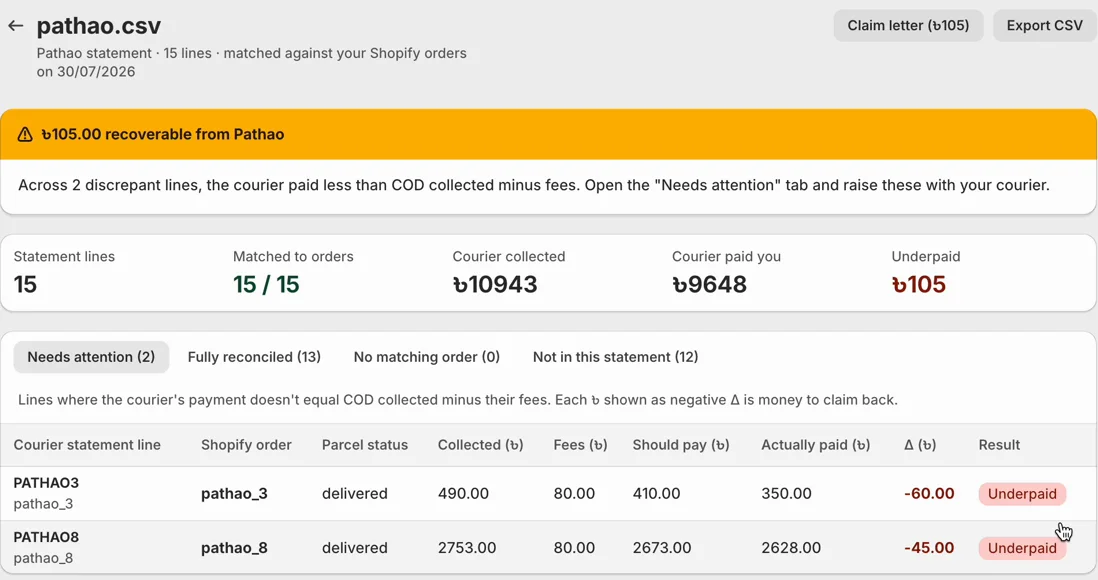The height and width of the screenshot is (580, 1098).
Task: Click the 'Across 2 discrepant lines' banner description
Action: [x=534, y=186]
